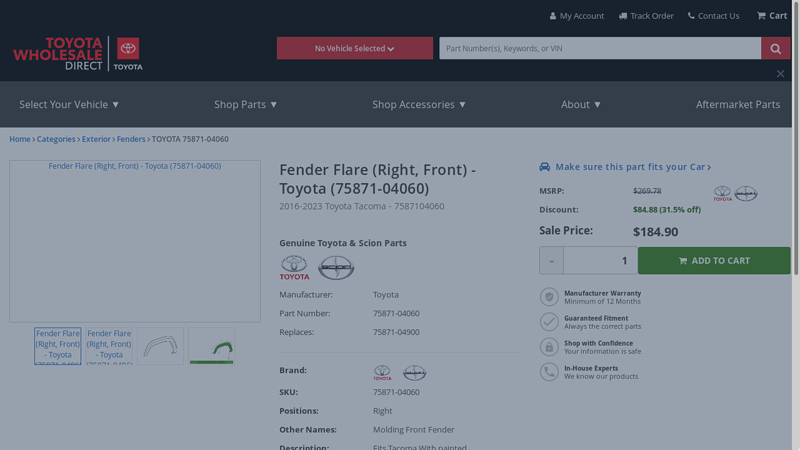Viewport: 800px width, 450px height.
Task: Click the Scion brand logo under Genuine Parts
Action: coord(336,267)
